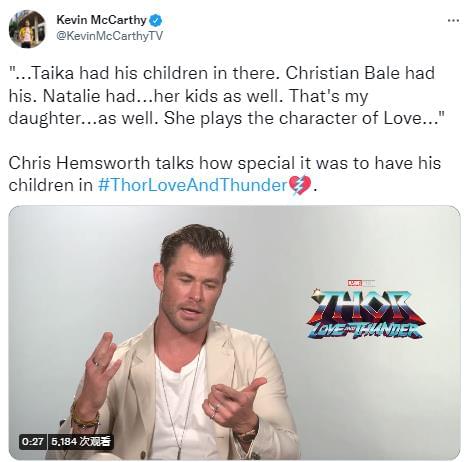Click Chris Hemsworth's face in the video
This screenshot has width=470, height=462.
(191, 288)
